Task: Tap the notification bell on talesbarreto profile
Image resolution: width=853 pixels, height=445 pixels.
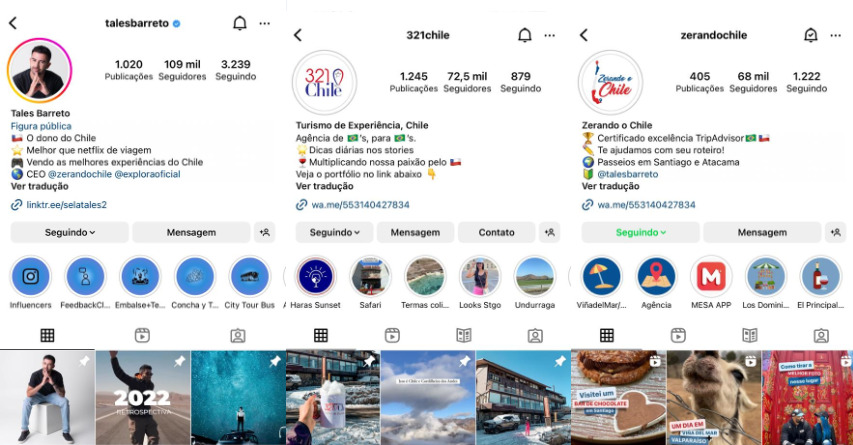Action: 239,23
